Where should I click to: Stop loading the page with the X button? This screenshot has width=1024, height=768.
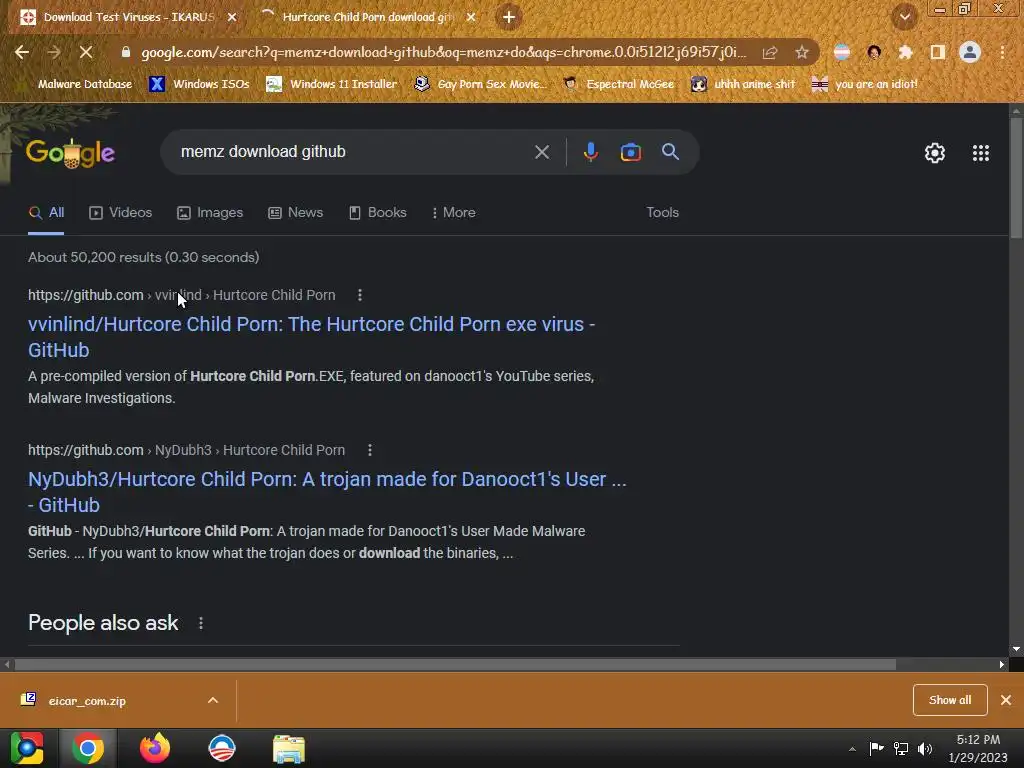tap(86, 52)
